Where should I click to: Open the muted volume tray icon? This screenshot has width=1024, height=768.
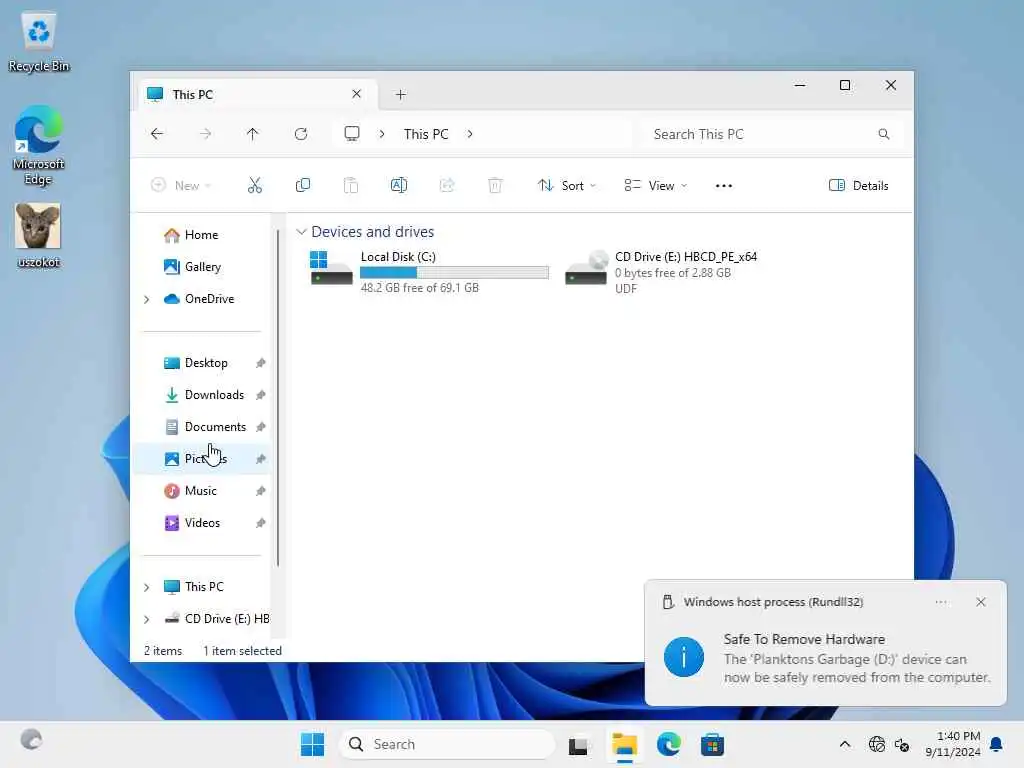point(902,744)
